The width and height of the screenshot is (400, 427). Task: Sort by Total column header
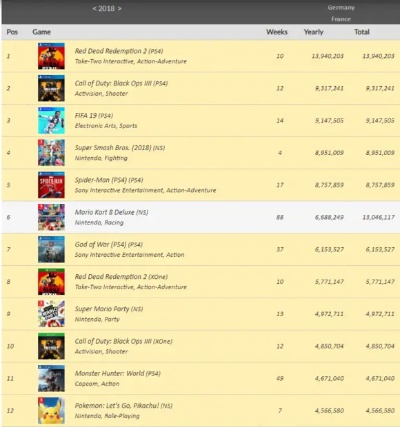[362, 32]
